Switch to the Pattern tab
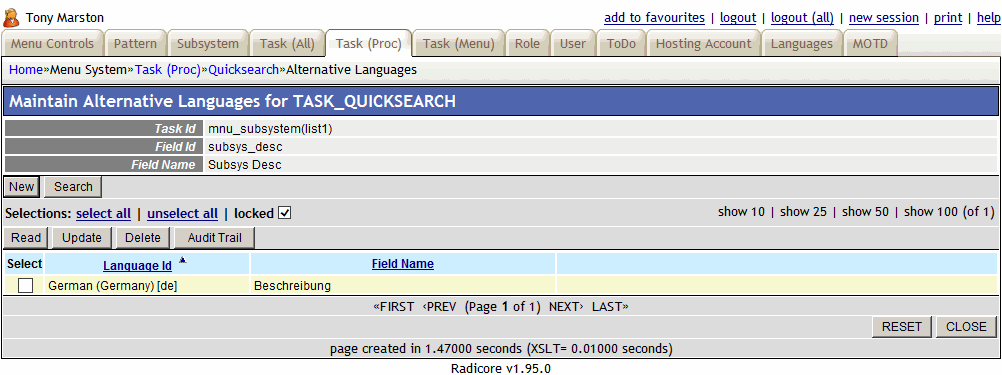 click(x=135, y=44)
